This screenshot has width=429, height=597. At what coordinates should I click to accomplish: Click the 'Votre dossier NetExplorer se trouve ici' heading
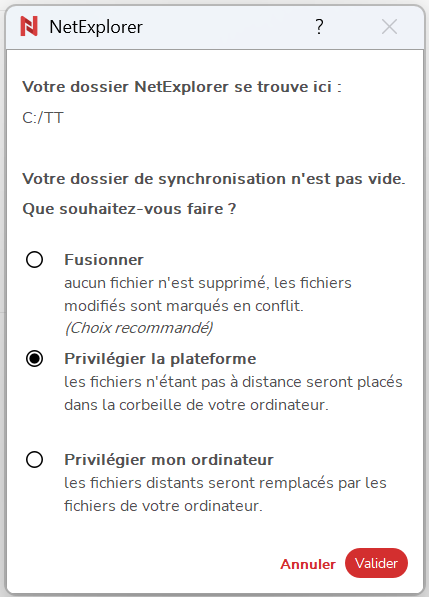(x=182, y=87)
